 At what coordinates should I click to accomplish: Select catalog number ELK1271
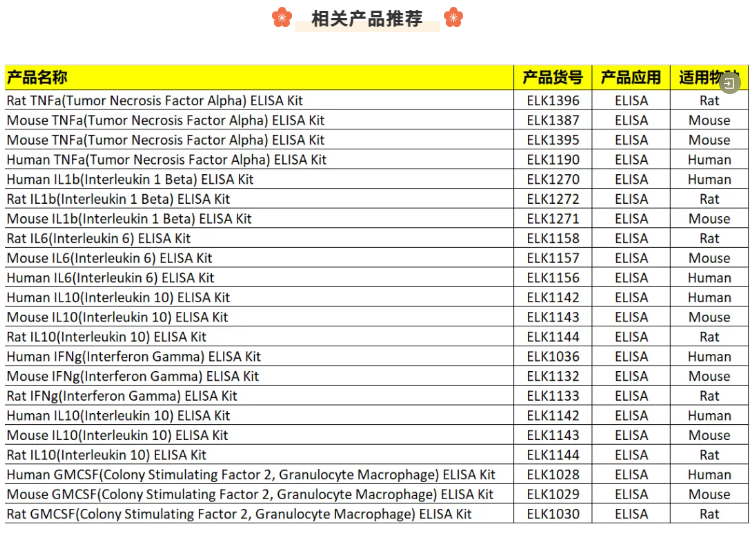click(552, 219)
